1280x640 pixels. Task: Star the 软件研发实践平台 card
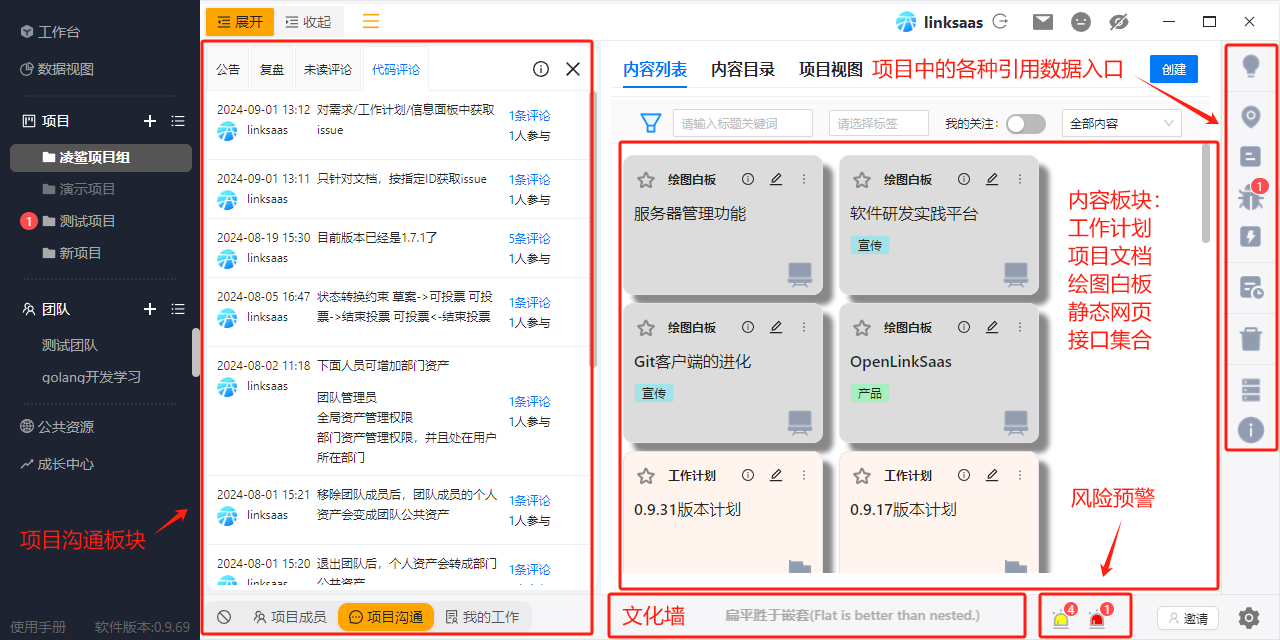862,179
